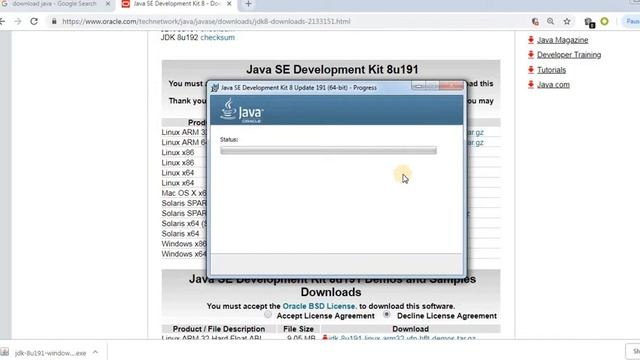640x360 pixels.
Task: Select Accept License Agreement radio for Demos
Action: pos(268,315)
